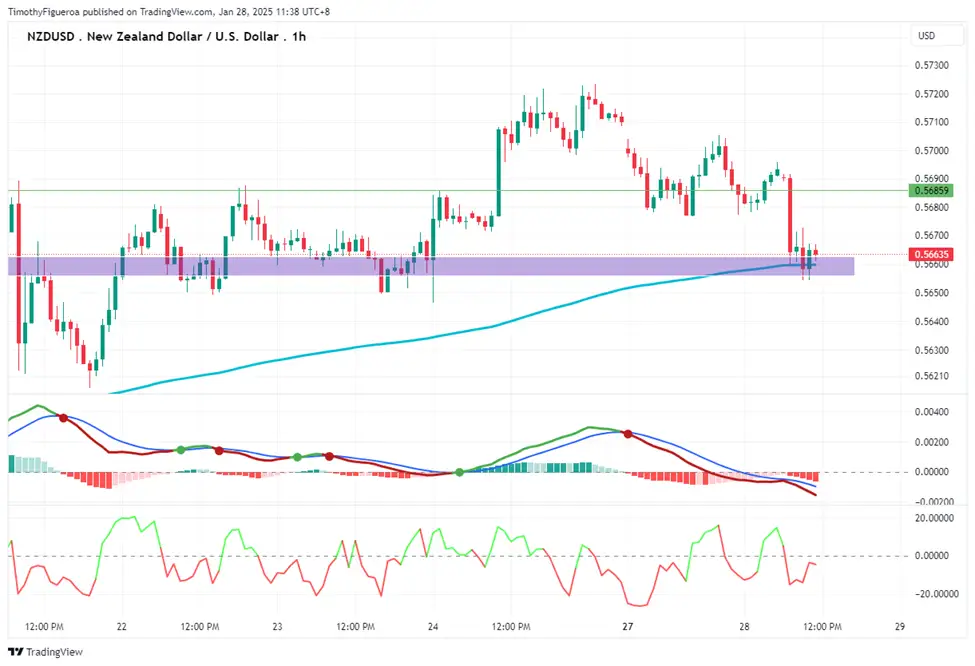Click the 0.56800 price axis label

pyautogui.click(x=931, y=207)
